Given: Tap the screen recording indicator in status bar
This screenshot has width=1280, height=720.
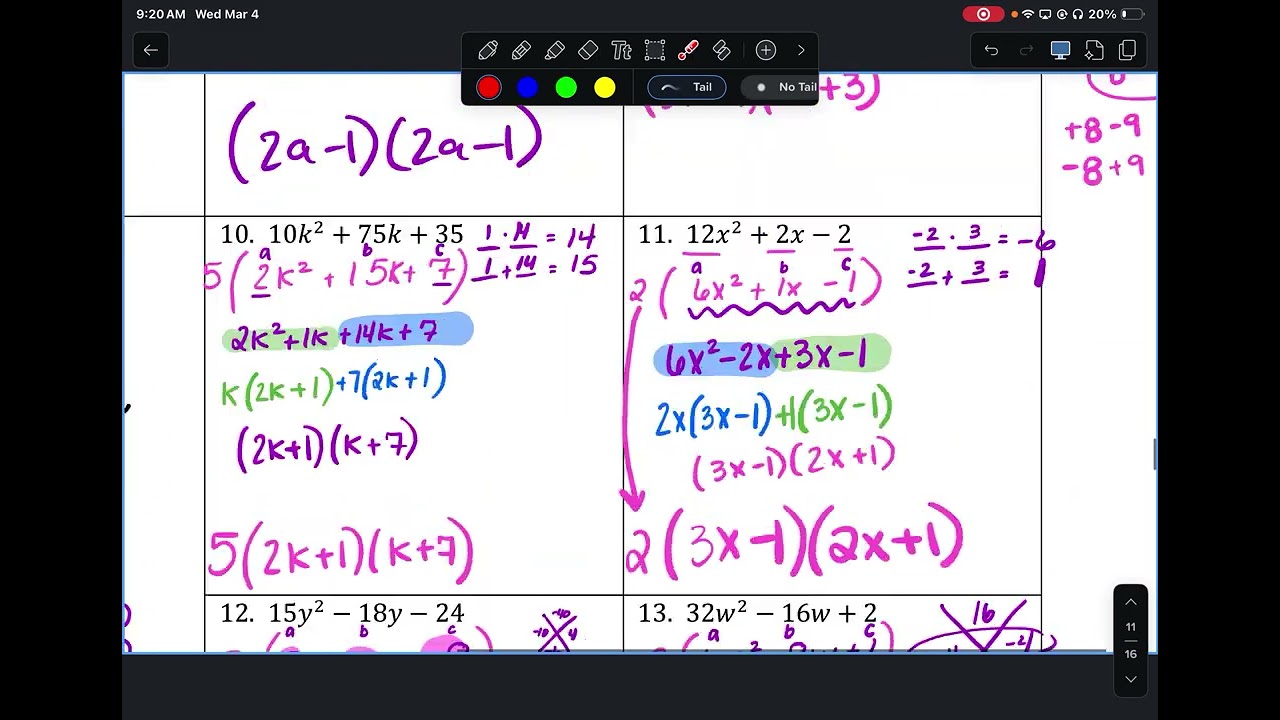Looking at the screenshot, I should pyautogui.click(x=983, y=14).
